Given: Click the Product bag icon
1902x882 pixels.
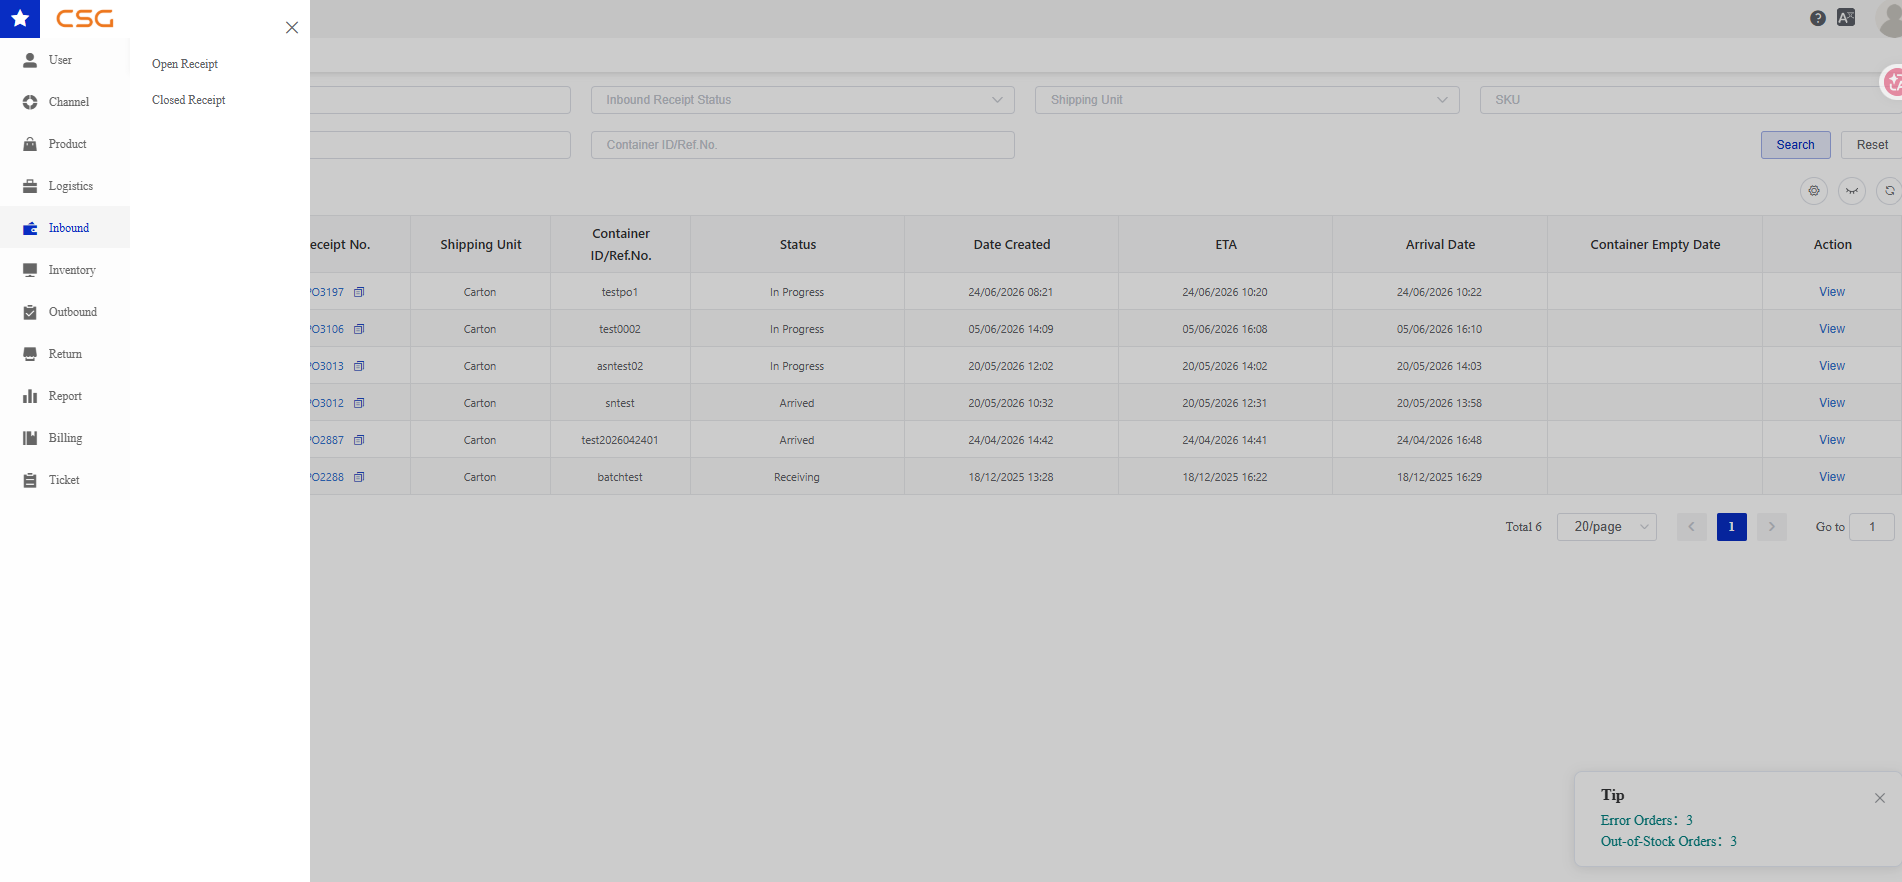Looking at the screenshot, I should [30, 144].
